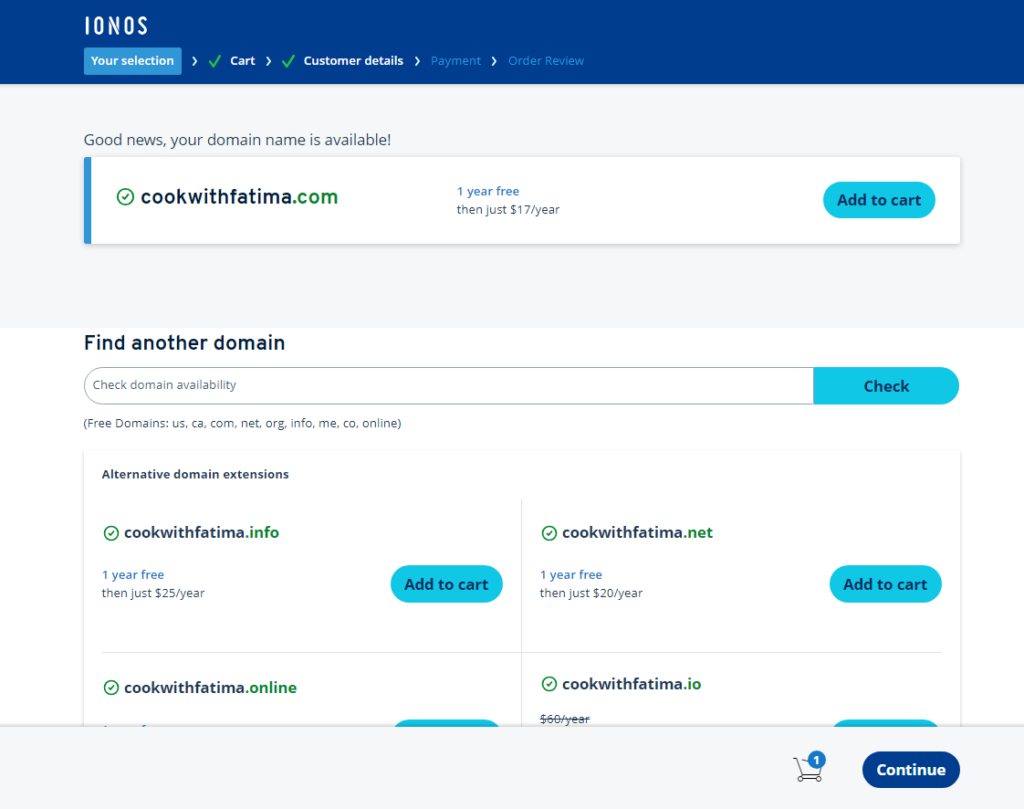Open the Customer details step

(353, 61)
